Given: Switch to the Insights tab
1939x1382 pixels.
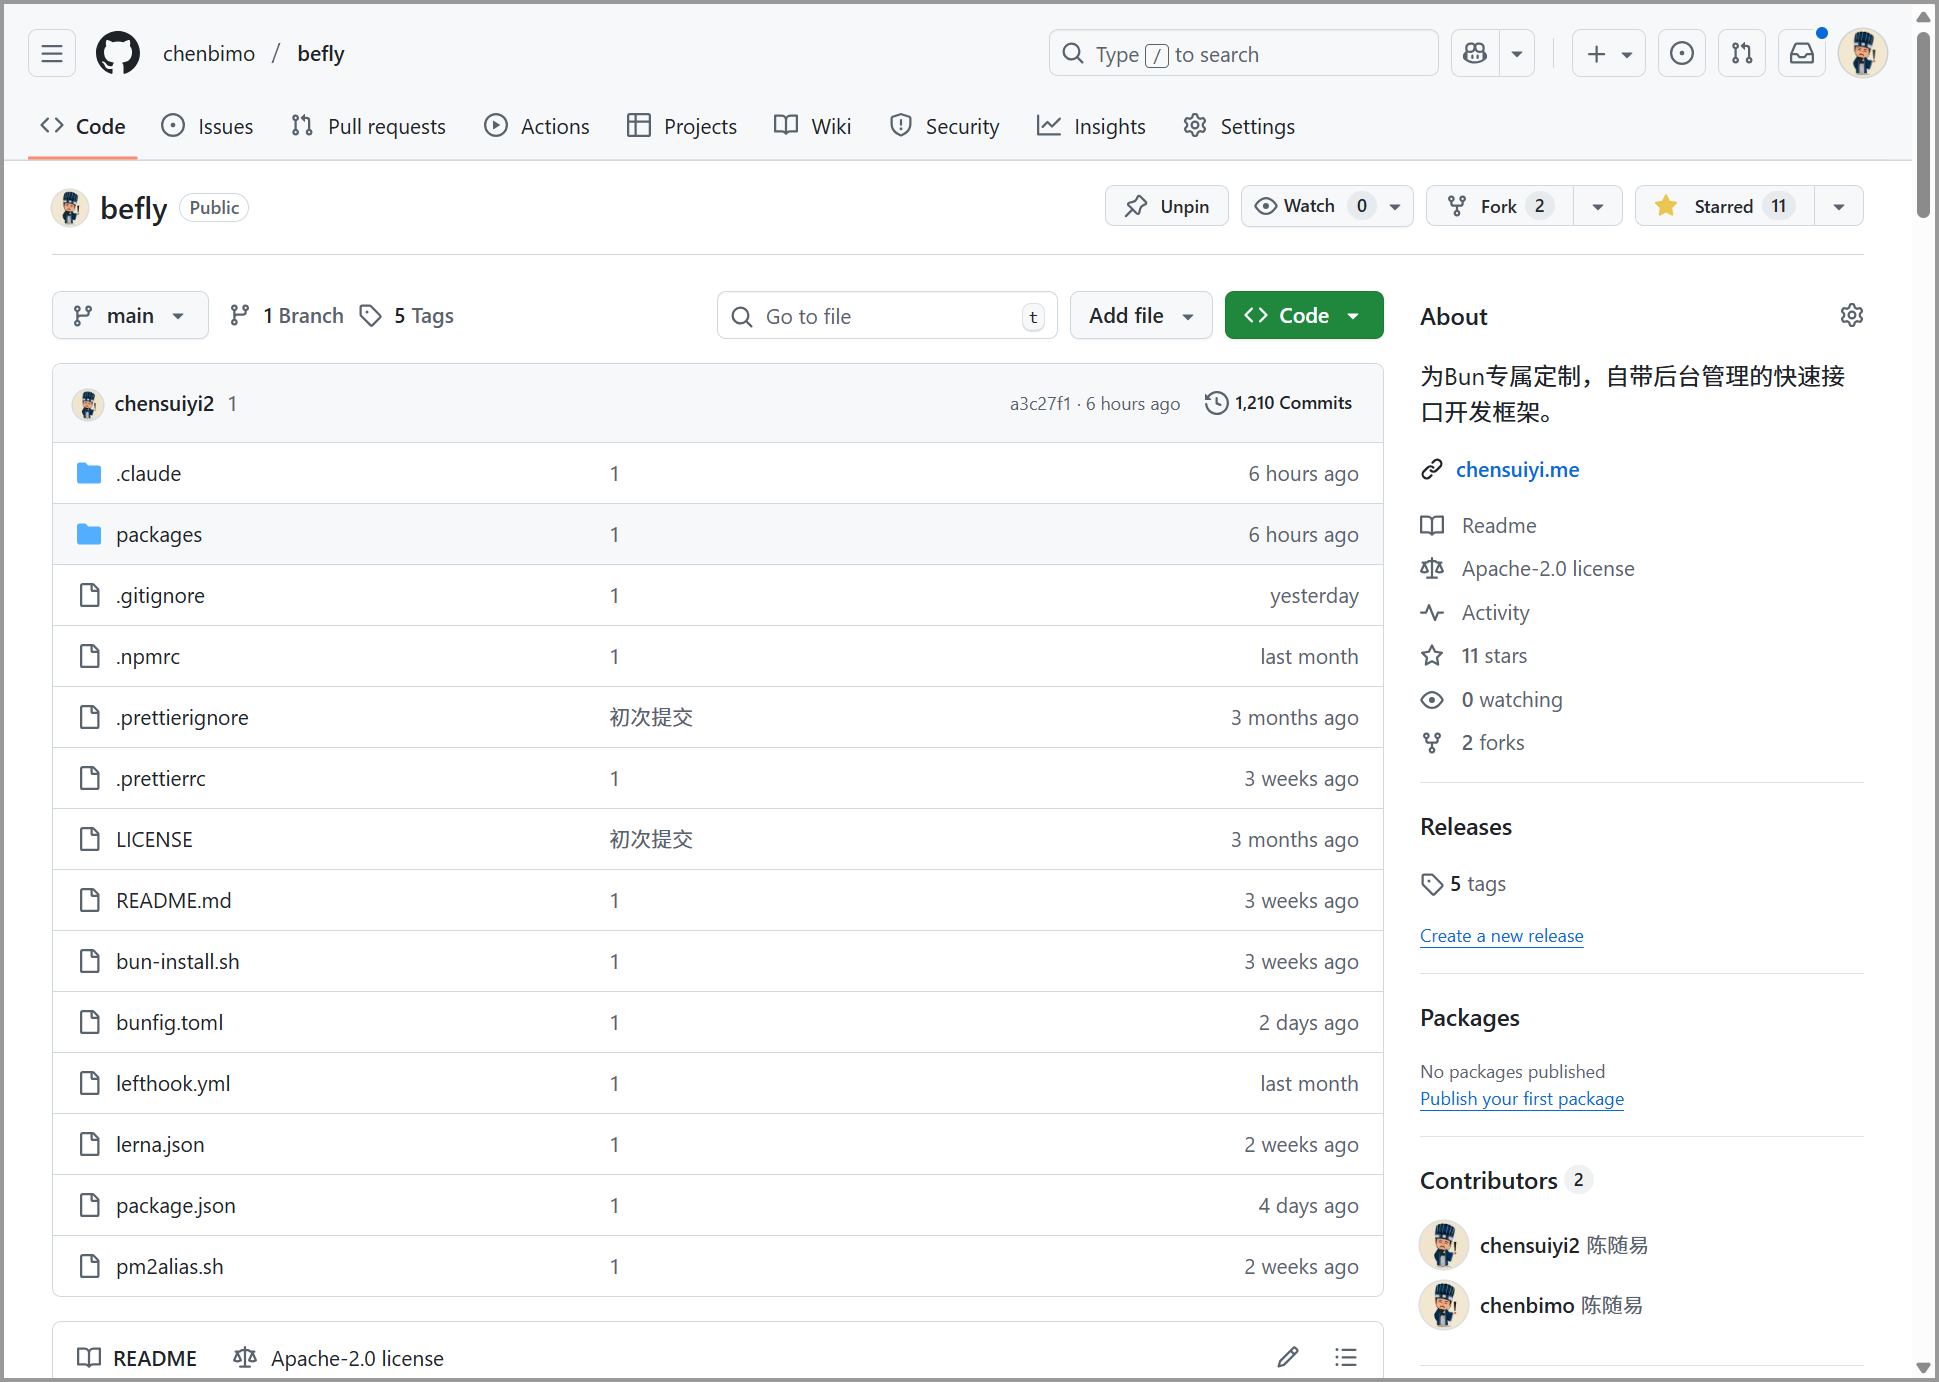Looking at the screenshot, I should pyautogui.click(x=1091, y=127).
